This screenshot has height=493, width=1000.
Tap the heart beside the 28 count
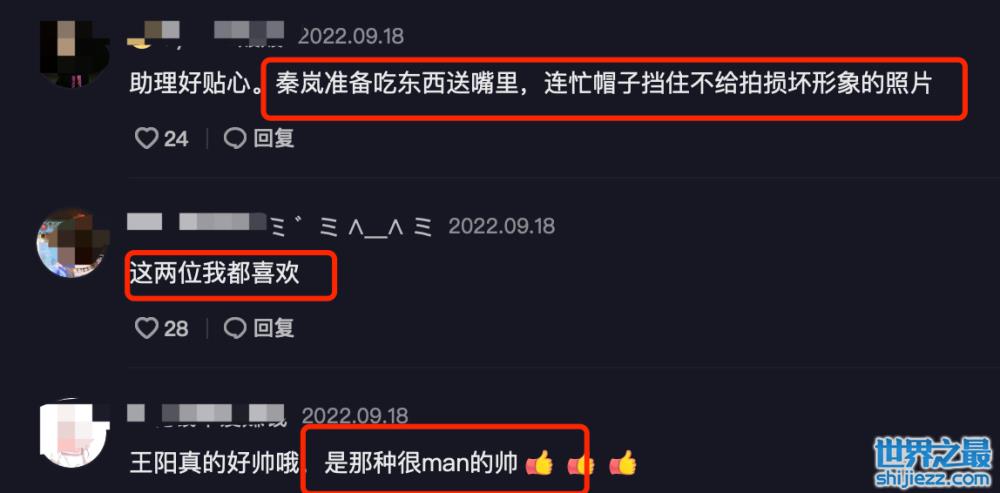pos(146,328)
